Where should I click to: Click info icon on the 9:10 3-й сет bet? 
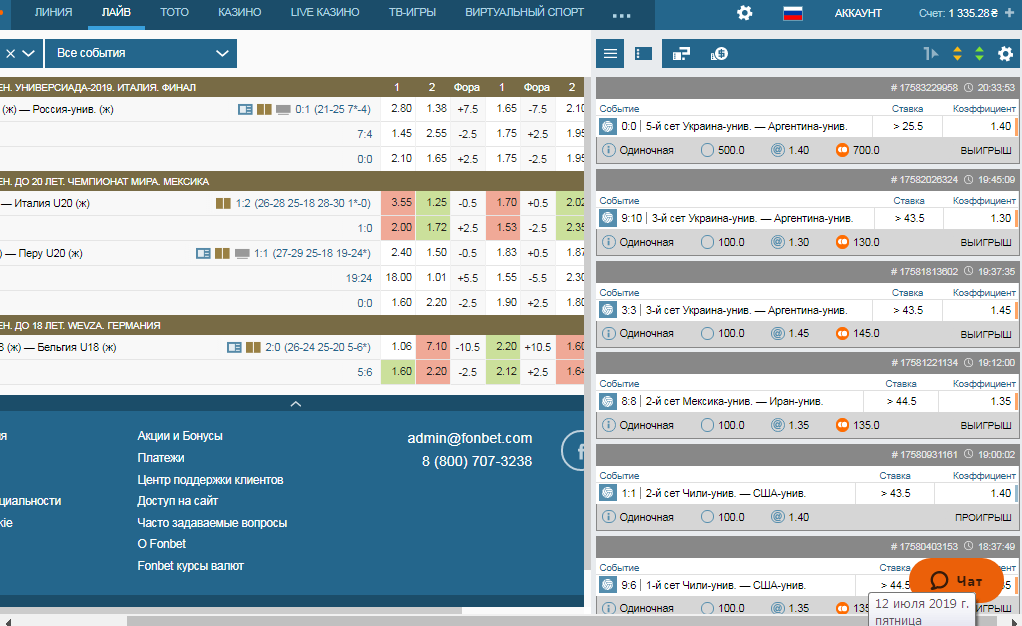(608, 242)
